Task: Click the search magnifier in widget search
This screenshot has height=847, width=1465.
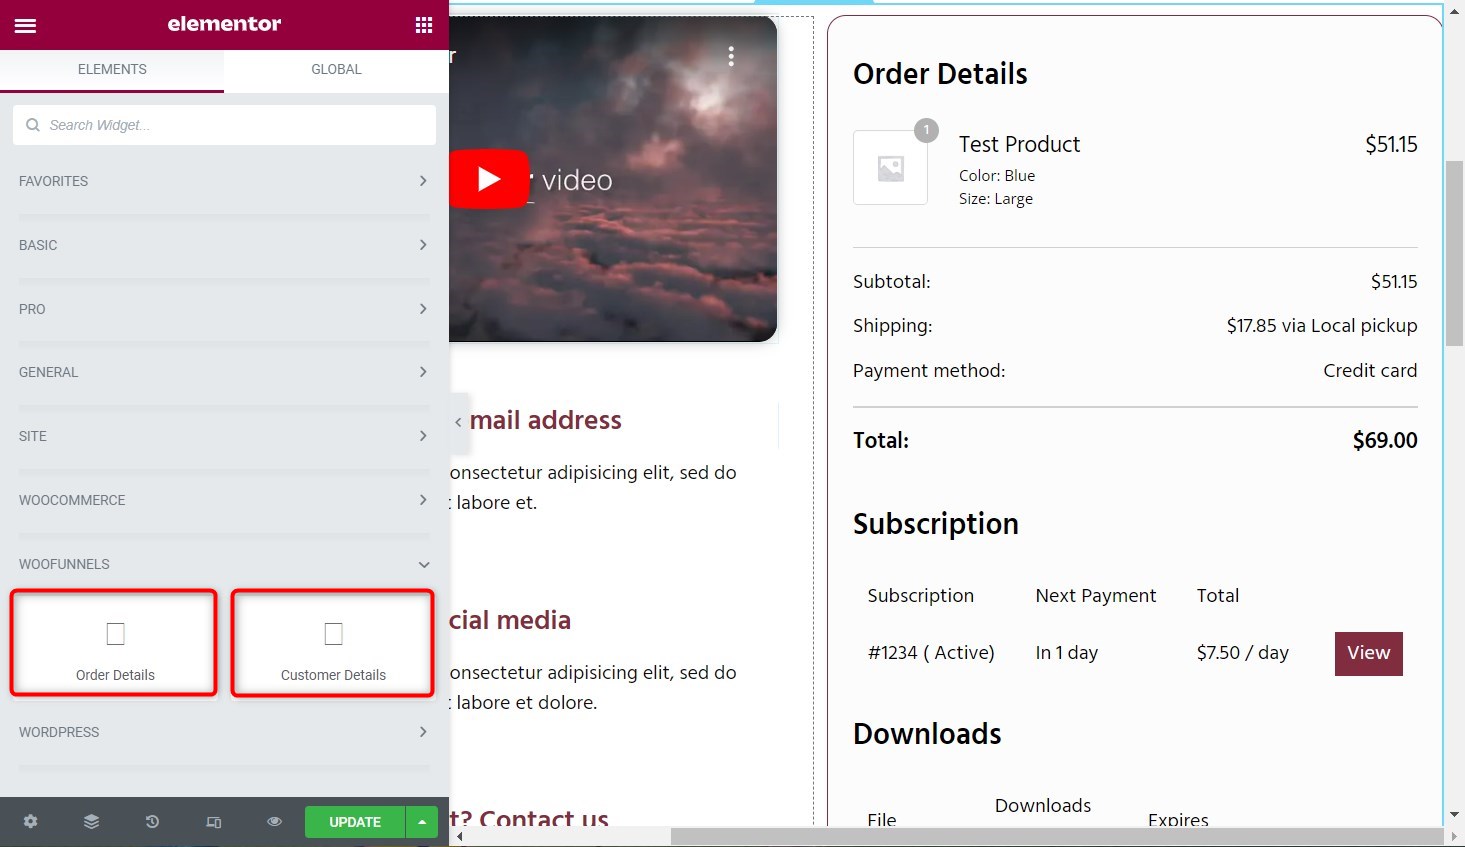Action: (x=33, y=124)
